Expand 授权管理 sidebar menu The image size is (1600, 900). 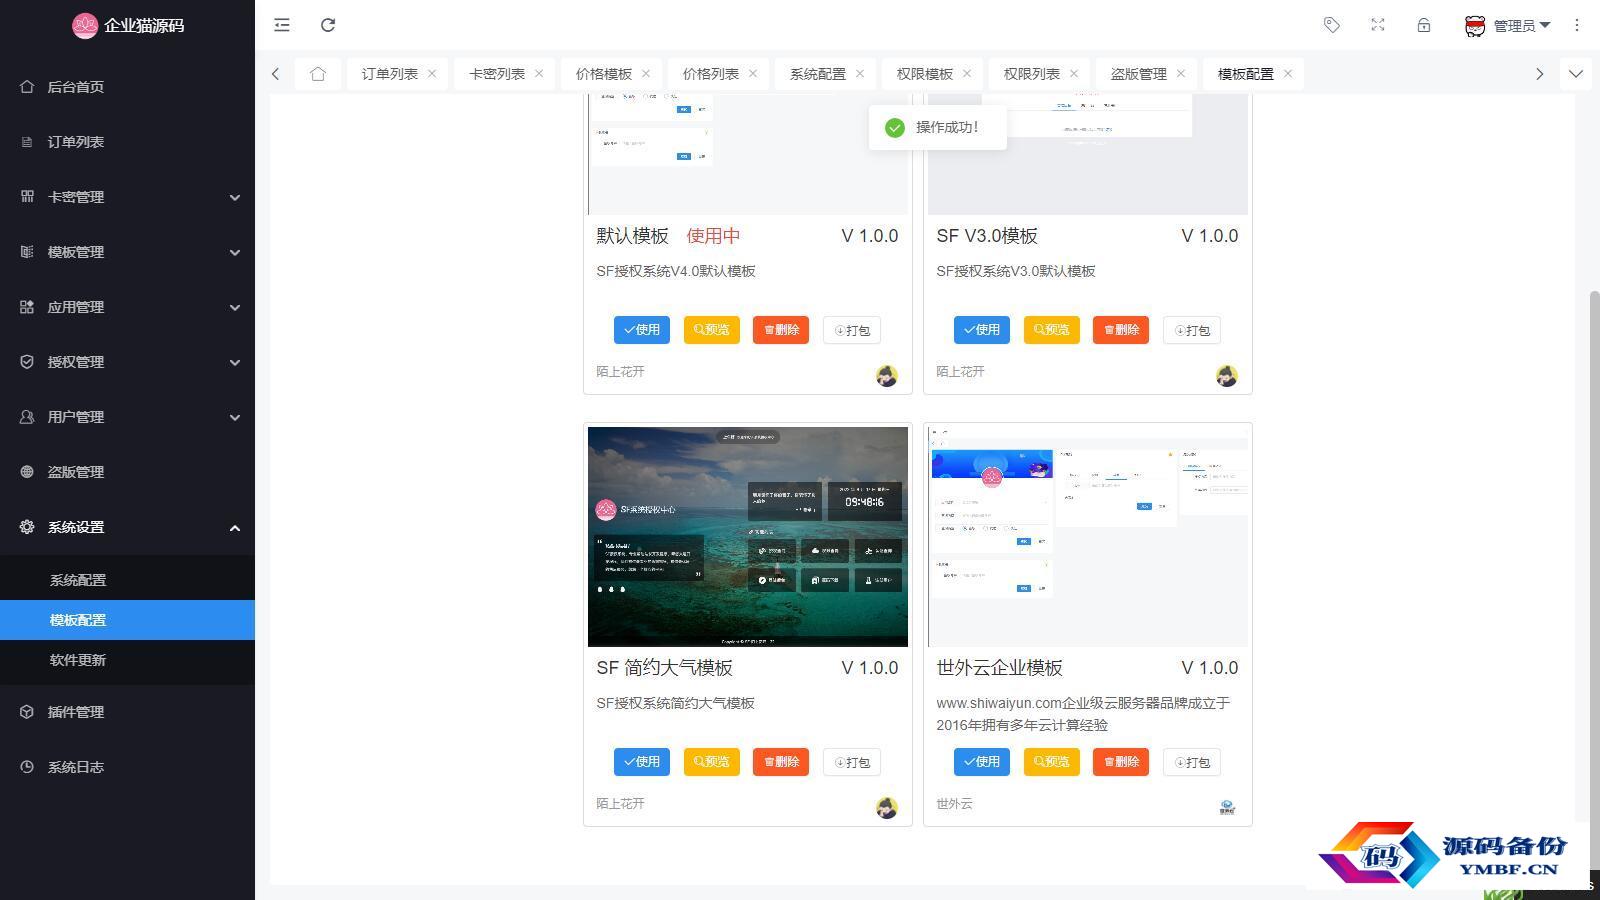(x=127, y=362)
